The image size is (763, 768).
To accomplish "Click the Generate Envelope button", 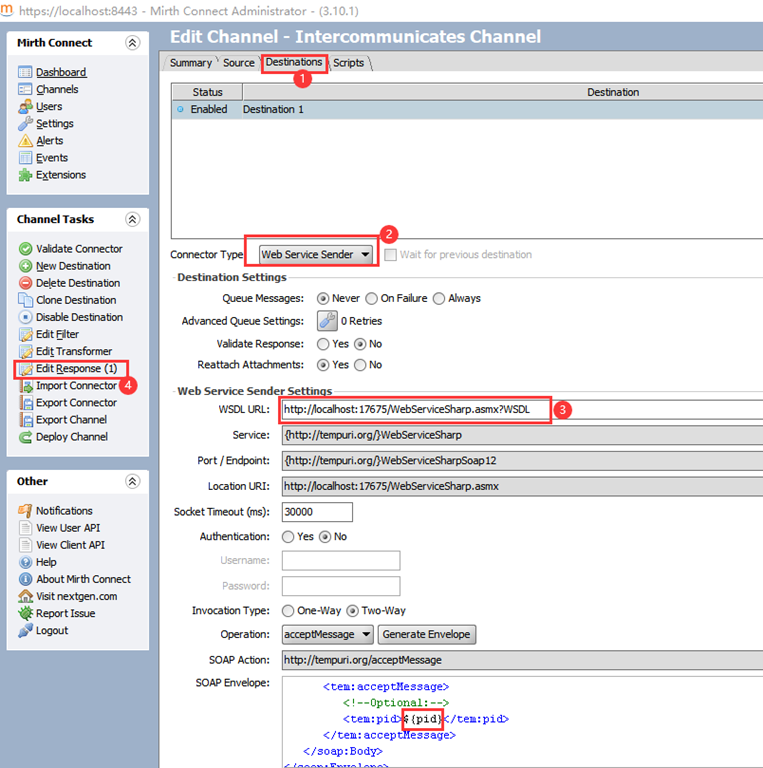I will pyautogui.click(x=427, y=634).
